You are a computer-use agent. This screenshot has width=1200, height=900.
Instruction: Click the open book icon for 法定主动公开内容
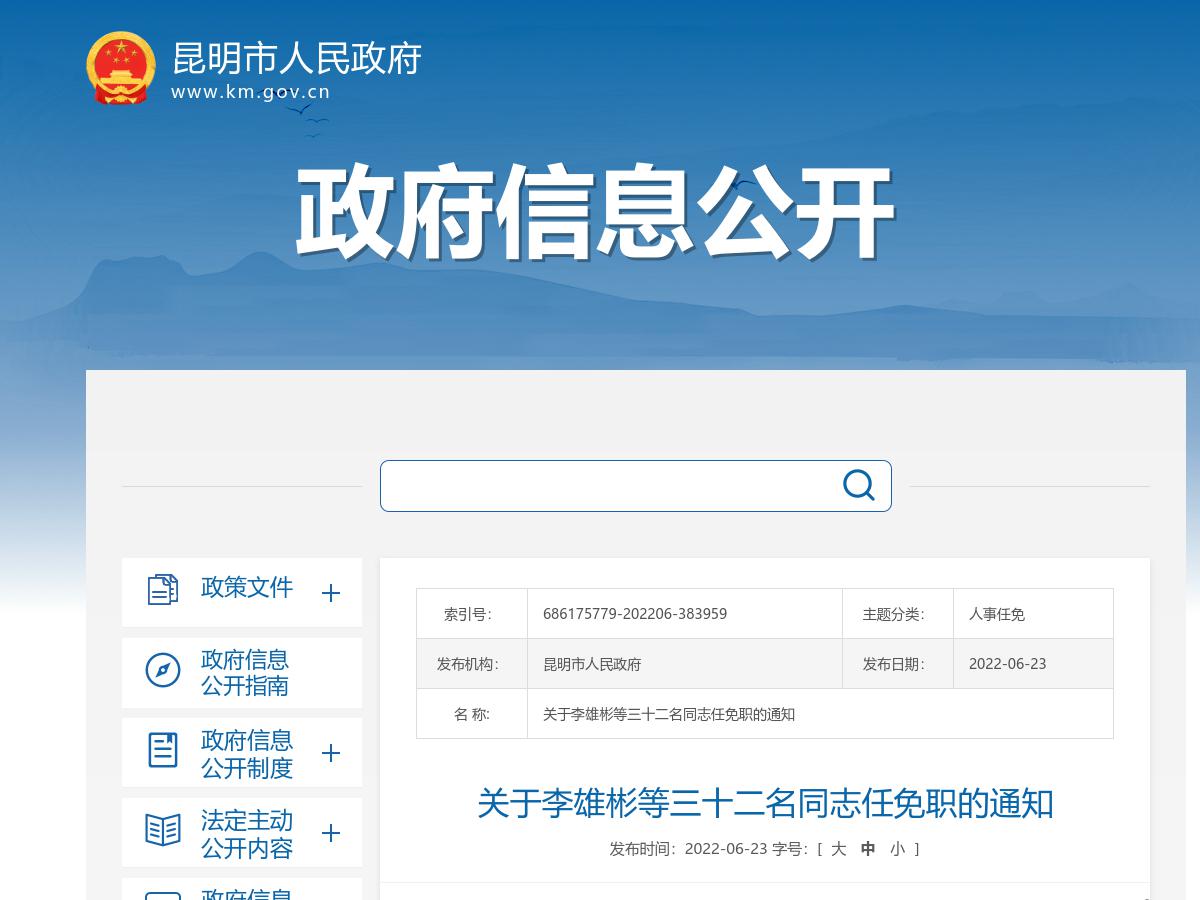click(x=163, y=832)
